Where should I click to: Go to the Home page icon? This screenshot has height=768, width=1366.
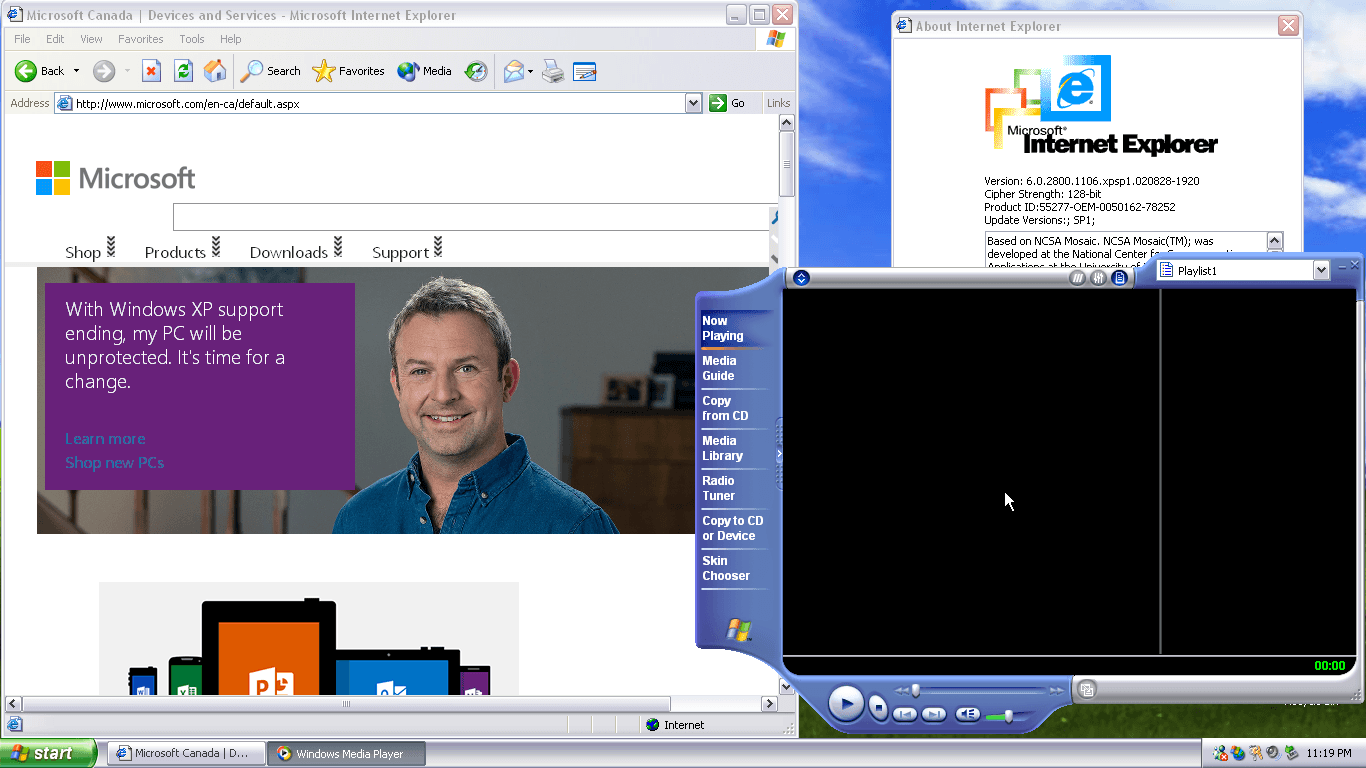pos(215,71)
